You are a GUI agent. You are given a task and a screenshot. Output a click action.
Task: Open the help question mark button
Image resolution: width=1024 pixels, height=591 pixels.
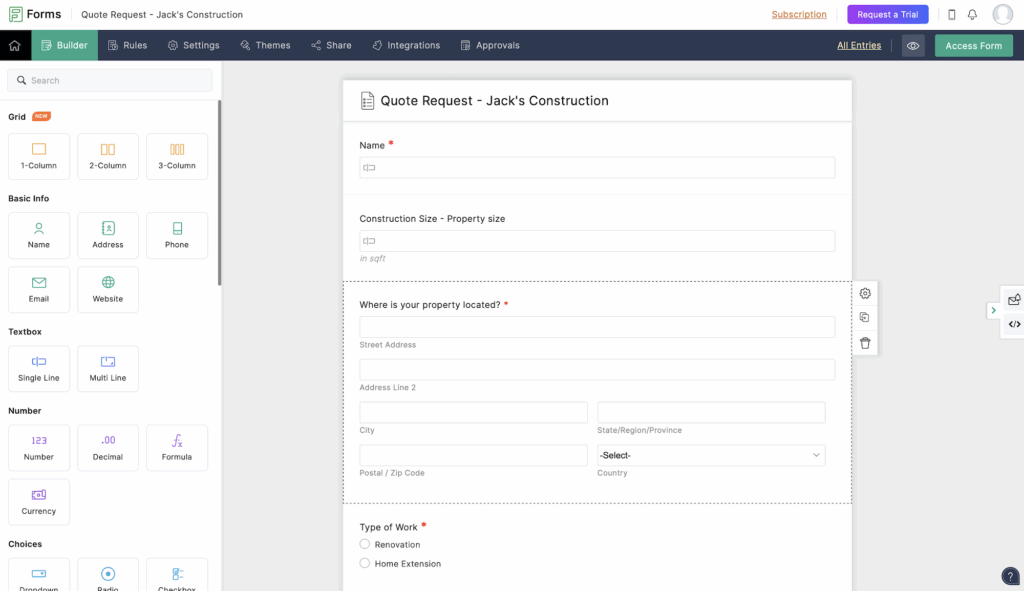click(x=1010, y=577)
